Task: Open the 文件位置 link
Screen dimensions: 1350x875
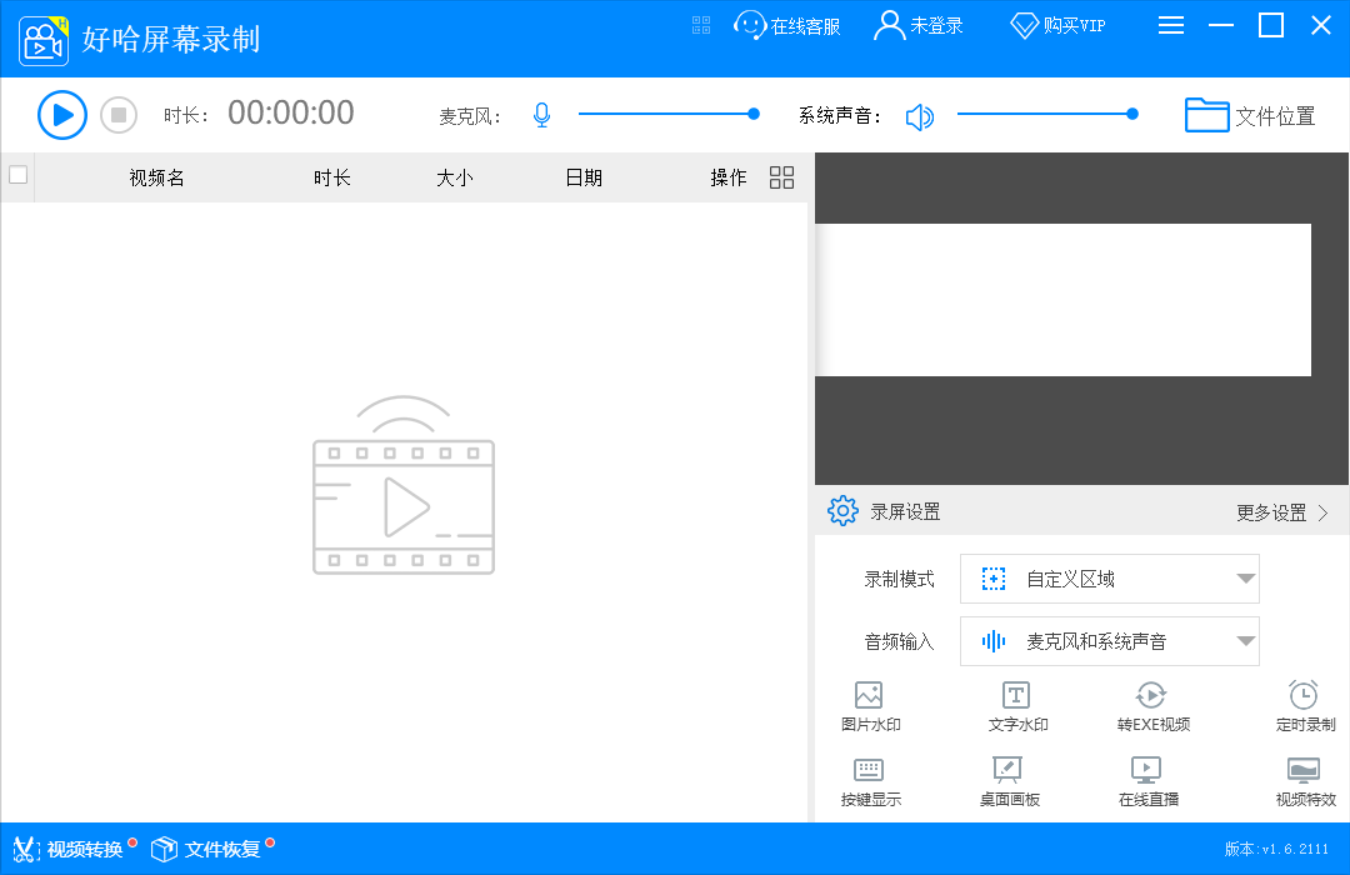Action: click(1275, 116)
